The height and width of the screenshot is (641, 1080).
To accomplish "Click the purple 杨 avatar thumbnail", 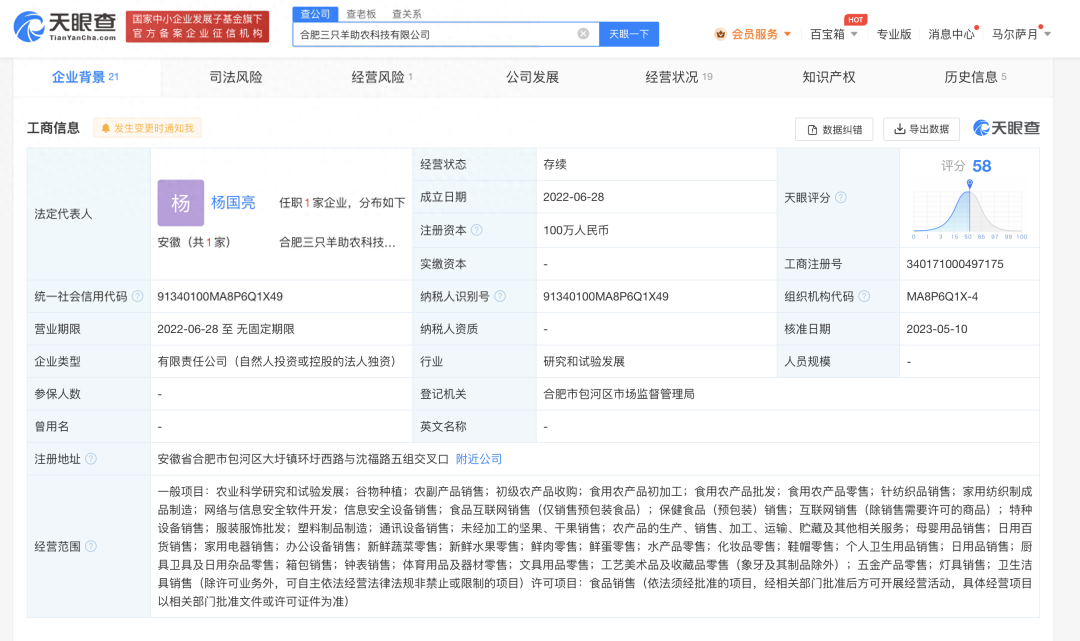I will [180, 202].
